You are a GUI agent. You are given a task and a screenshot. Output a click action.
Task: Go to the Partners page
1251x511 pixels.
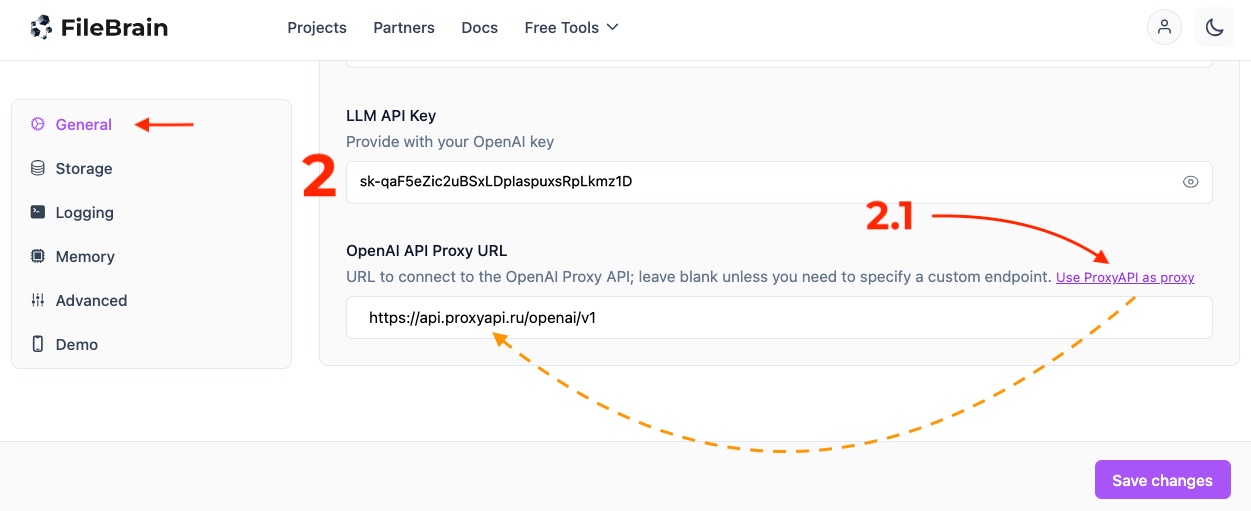pos(404,28)
